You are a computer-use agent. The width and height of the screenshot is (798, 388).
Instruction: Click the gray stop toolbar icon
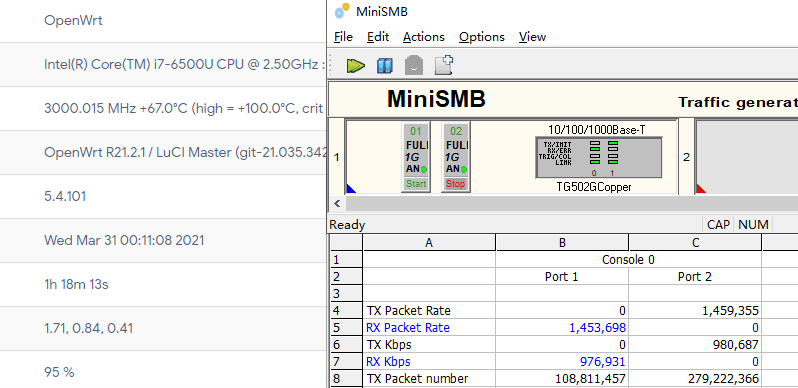point(414,66)
